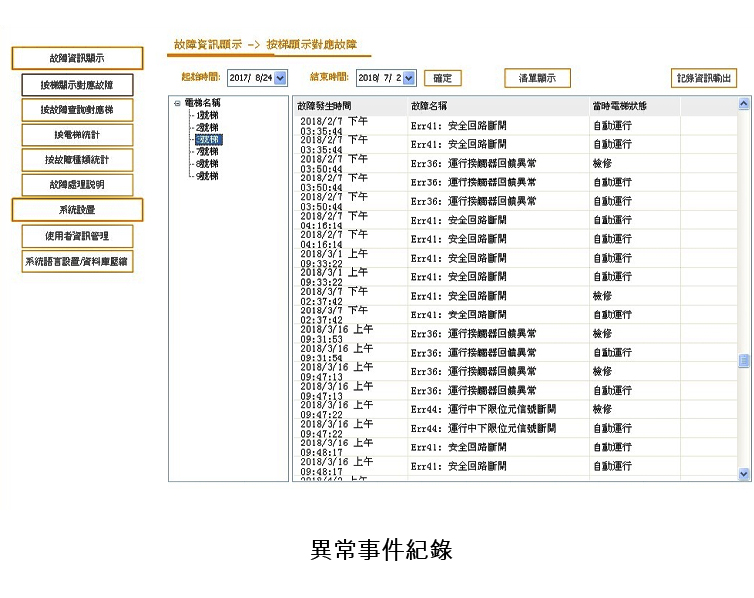The width and height of the screenshot is (754, 598).
Task: Click the 確定 confirm button
Action: pos(442,78)
